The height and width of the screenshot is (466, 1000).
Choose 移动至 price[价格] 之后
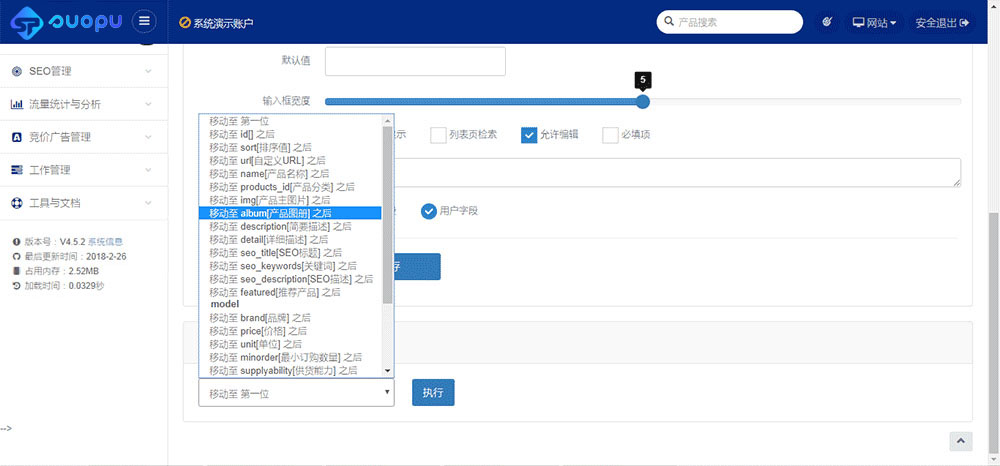[x=290, y=331]
